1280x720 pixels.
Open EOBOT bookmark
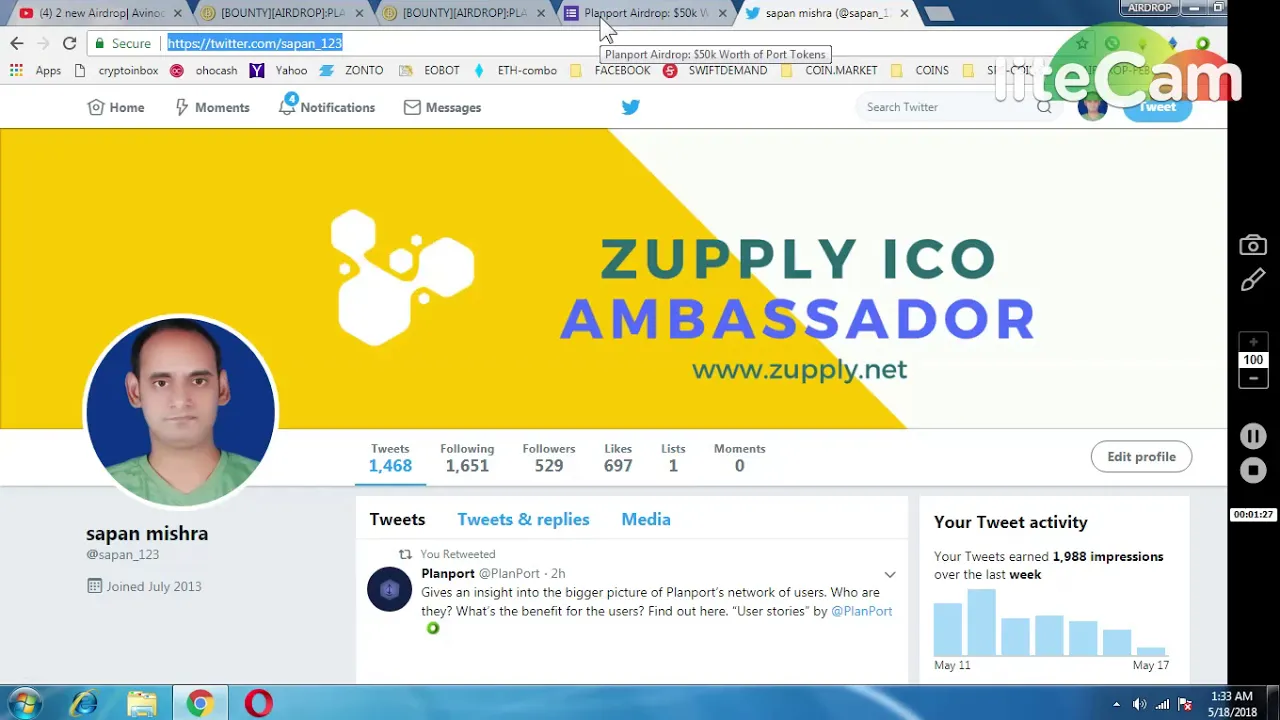pyautogui.click(x=429, y=70)
